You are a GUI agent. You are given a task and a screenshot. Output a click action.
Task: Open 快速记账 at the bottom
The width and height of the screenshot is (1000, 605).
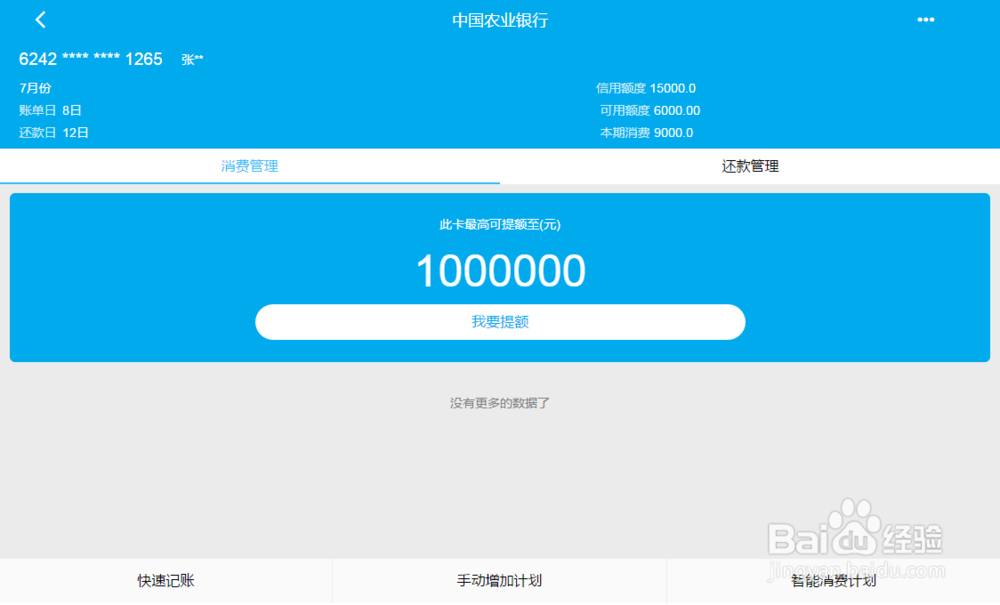[166, 581]
